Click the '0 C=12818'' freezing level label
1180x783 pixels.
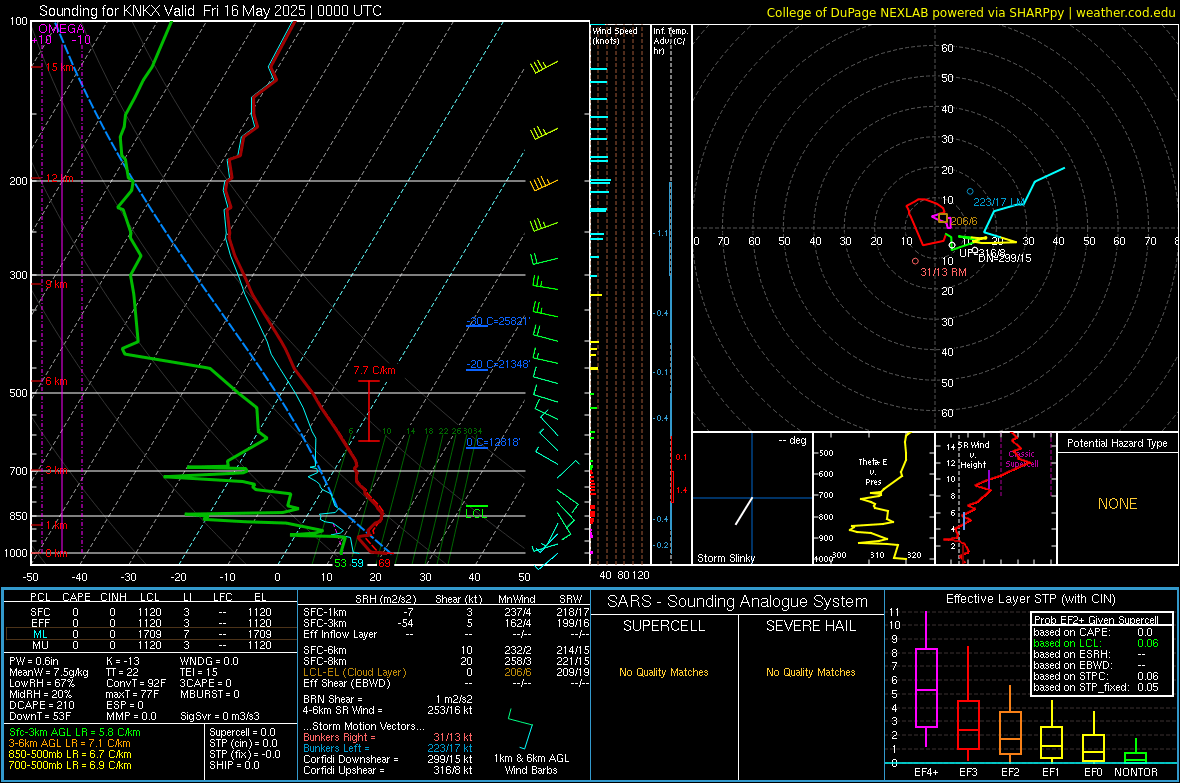493,442
